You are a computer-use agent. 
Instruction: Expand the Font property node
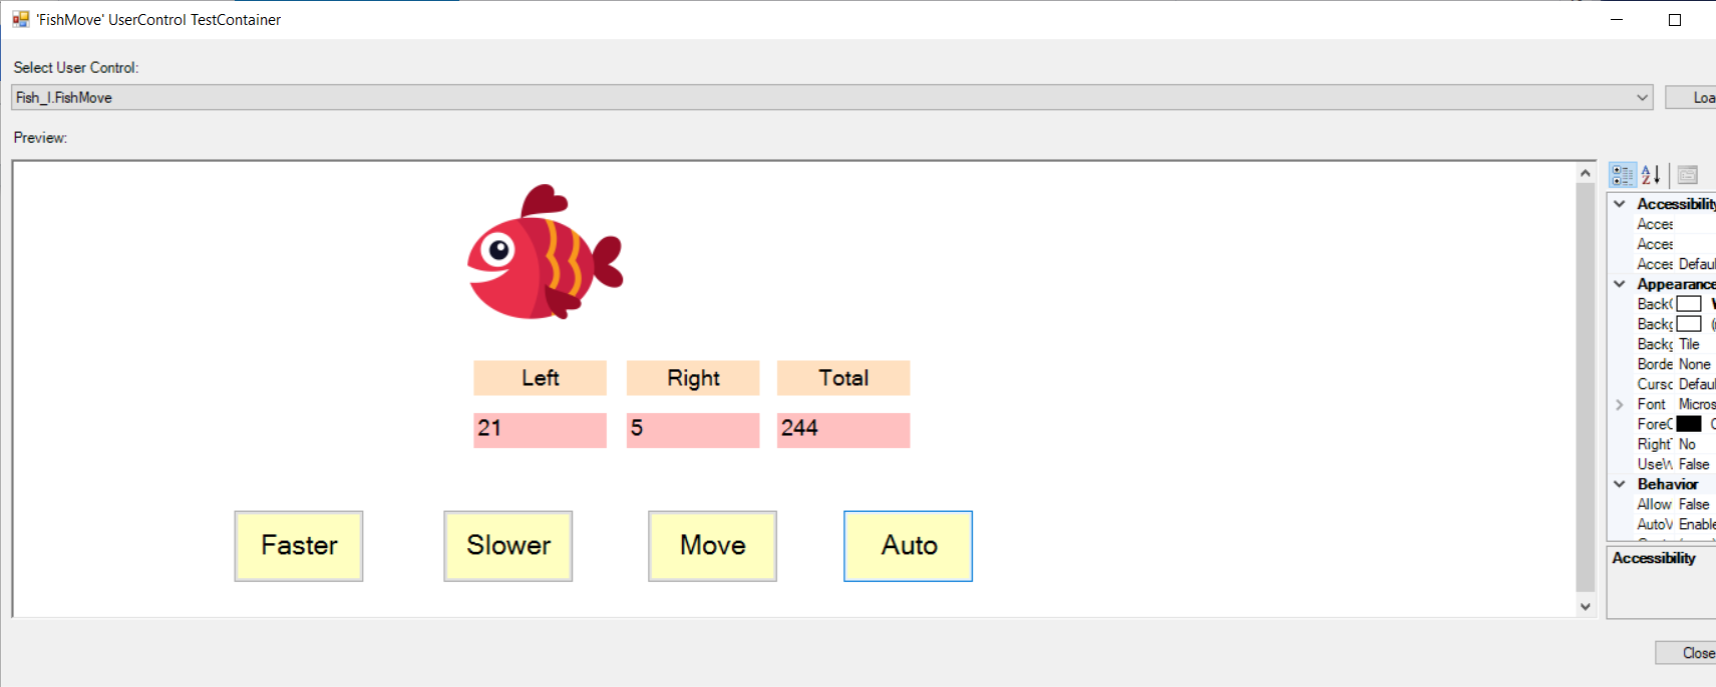[1619, 404]
